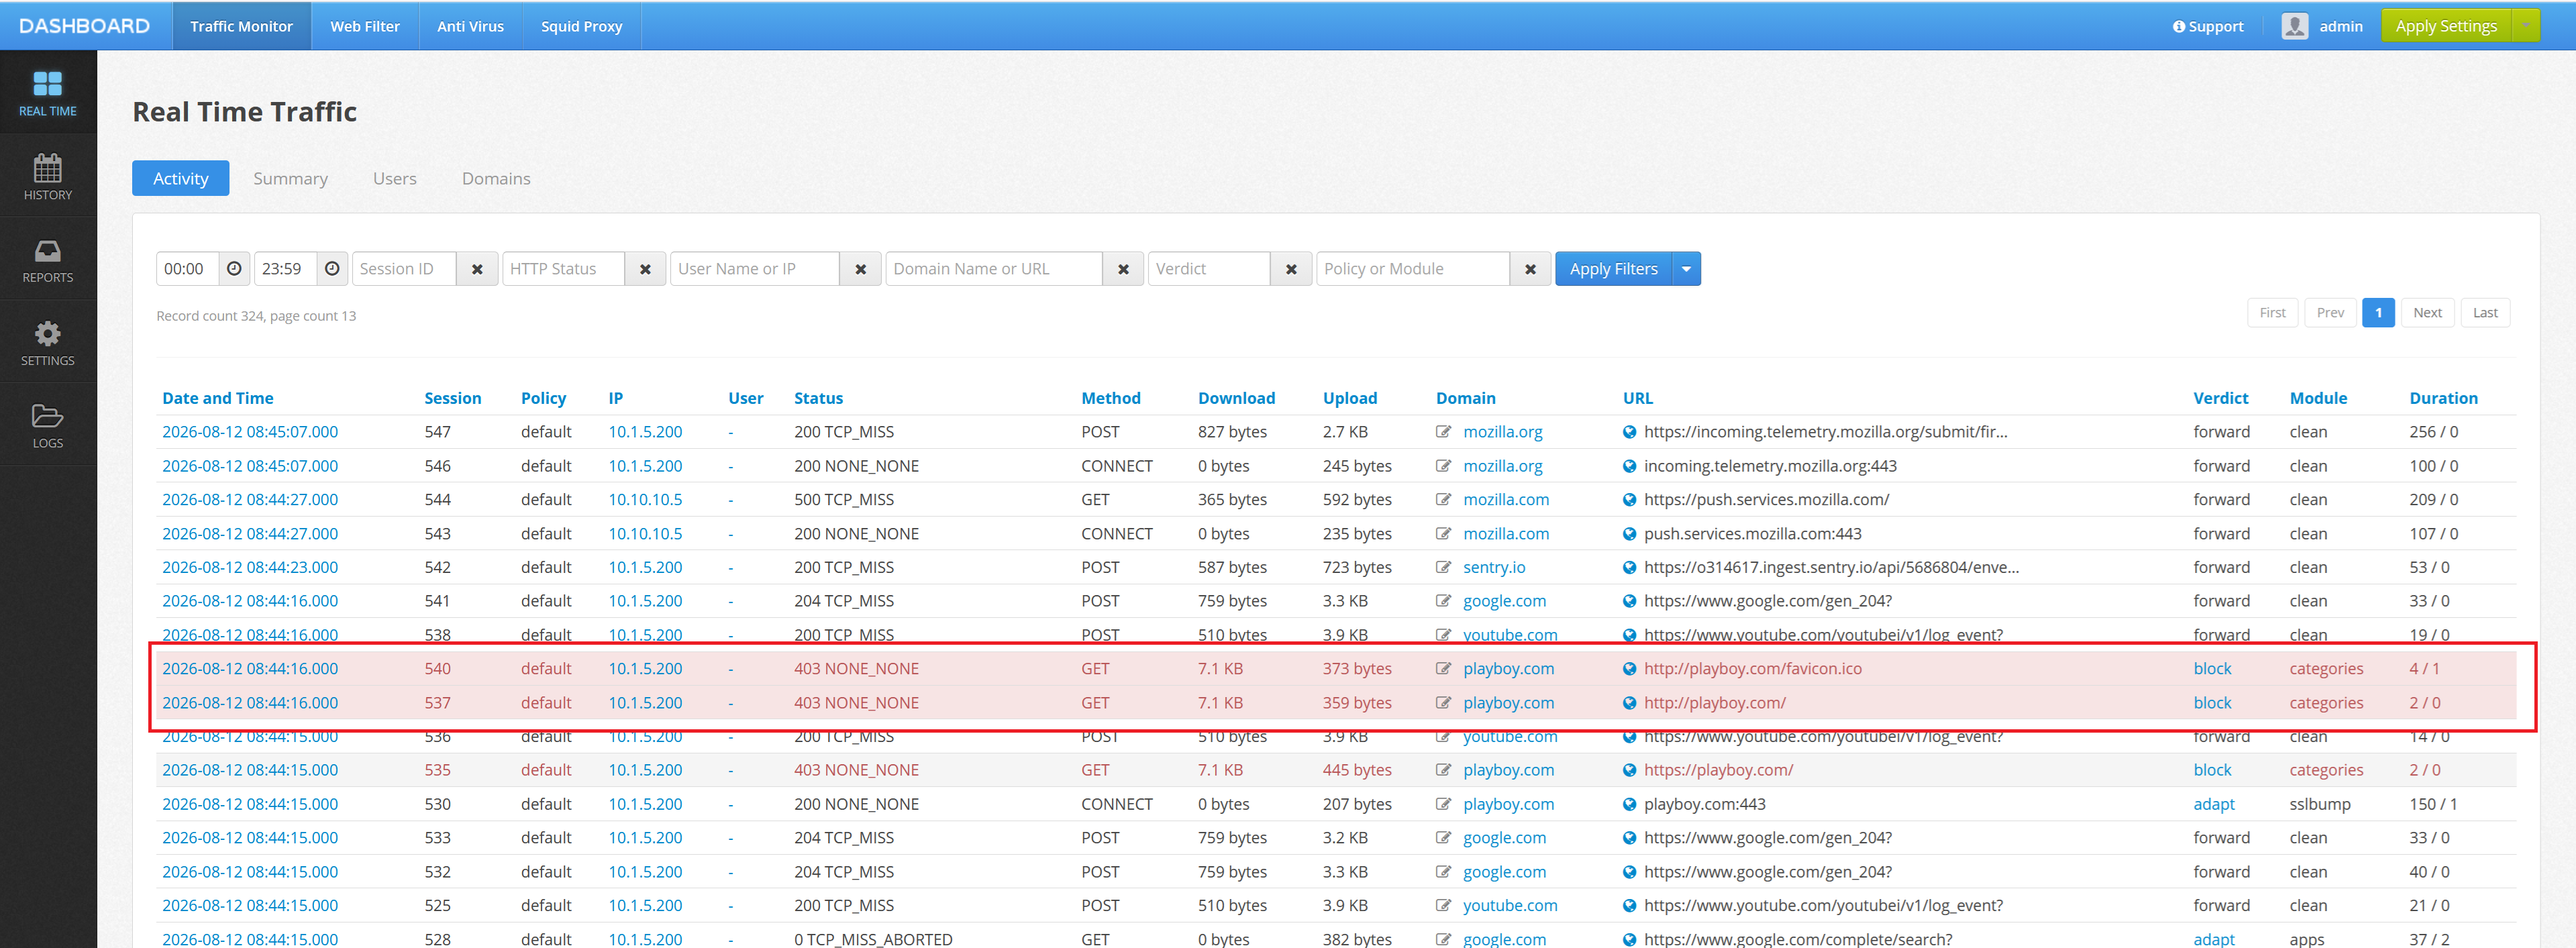
Task: Open the Support link
Action: tap(2207, 26)
